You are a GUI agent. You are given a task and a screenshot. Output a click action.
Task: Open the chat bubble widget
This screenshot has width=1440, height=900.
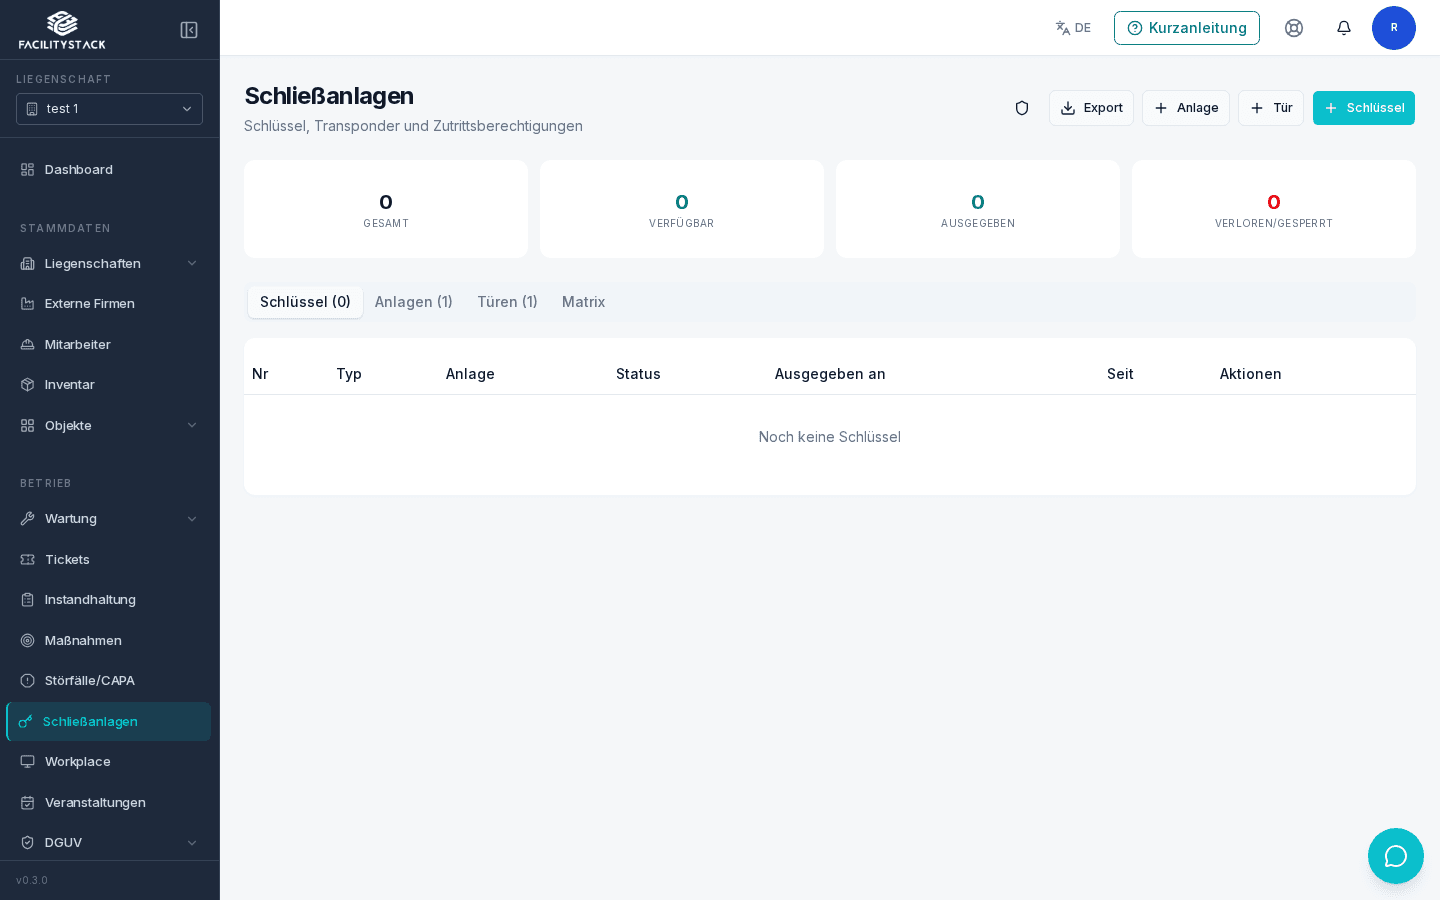pos(1396,856)
